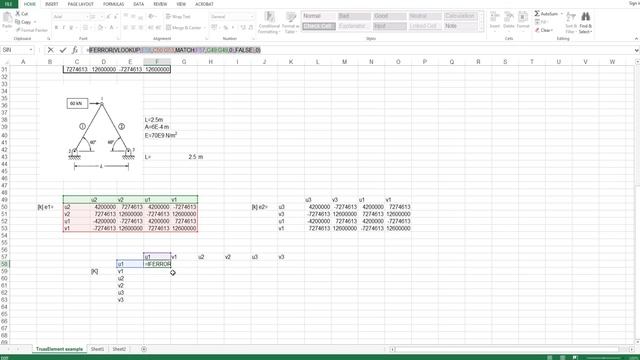Image resolution: width=640 pixels, height=360 pixels.
Task: Open the font name dropdown
Action: [x=87, y=17]
